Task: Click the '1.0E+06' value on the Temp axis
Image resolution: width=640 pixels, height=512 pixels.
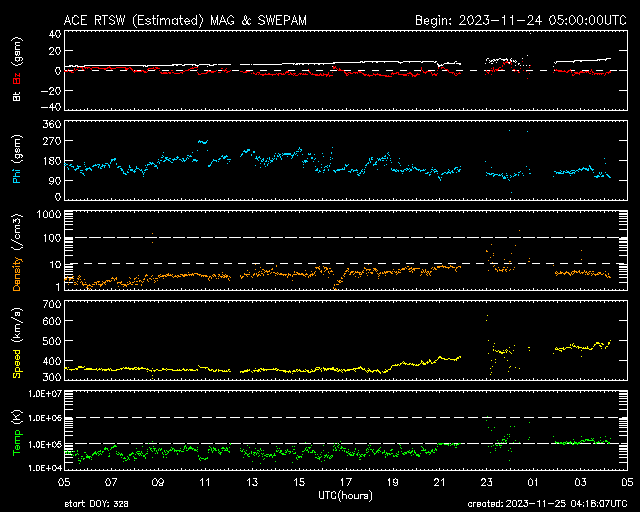Action: pos(45,419)
